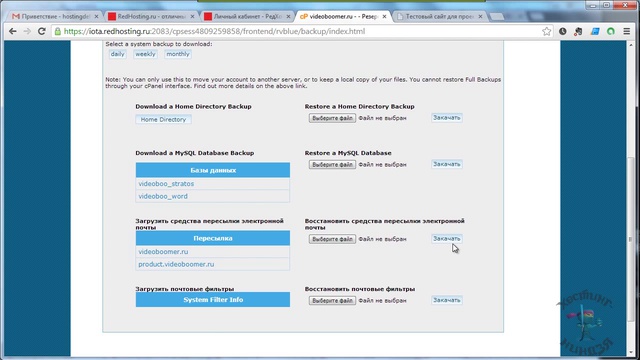Click the Базы данных table header
The image size is (640, 360).
(213, 170)
